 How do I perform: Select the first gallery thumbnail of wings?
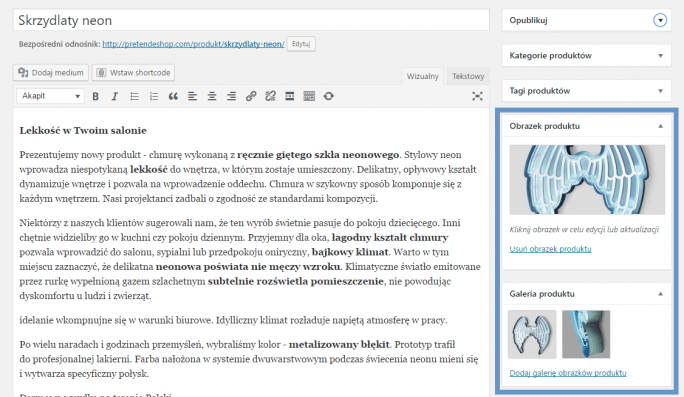[532, 334]
